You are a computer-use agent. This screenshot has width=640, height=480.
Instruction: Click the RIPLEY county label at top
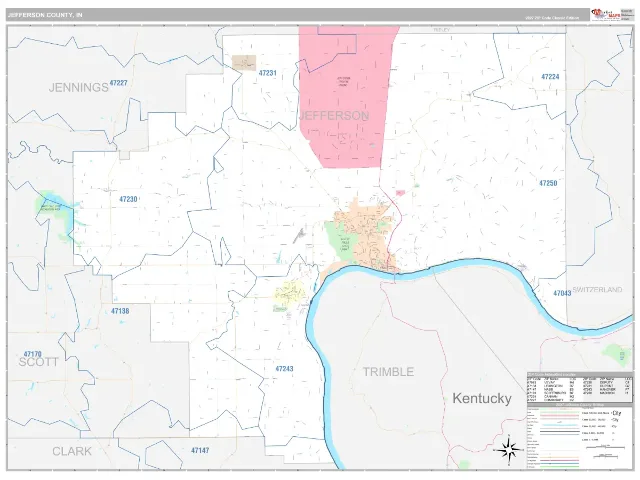[441, 30]
